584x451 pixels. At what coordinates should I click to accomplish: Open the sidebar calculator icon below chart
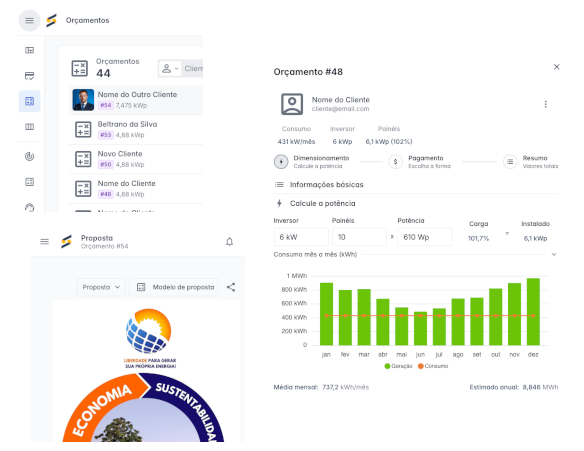[29, 182]
